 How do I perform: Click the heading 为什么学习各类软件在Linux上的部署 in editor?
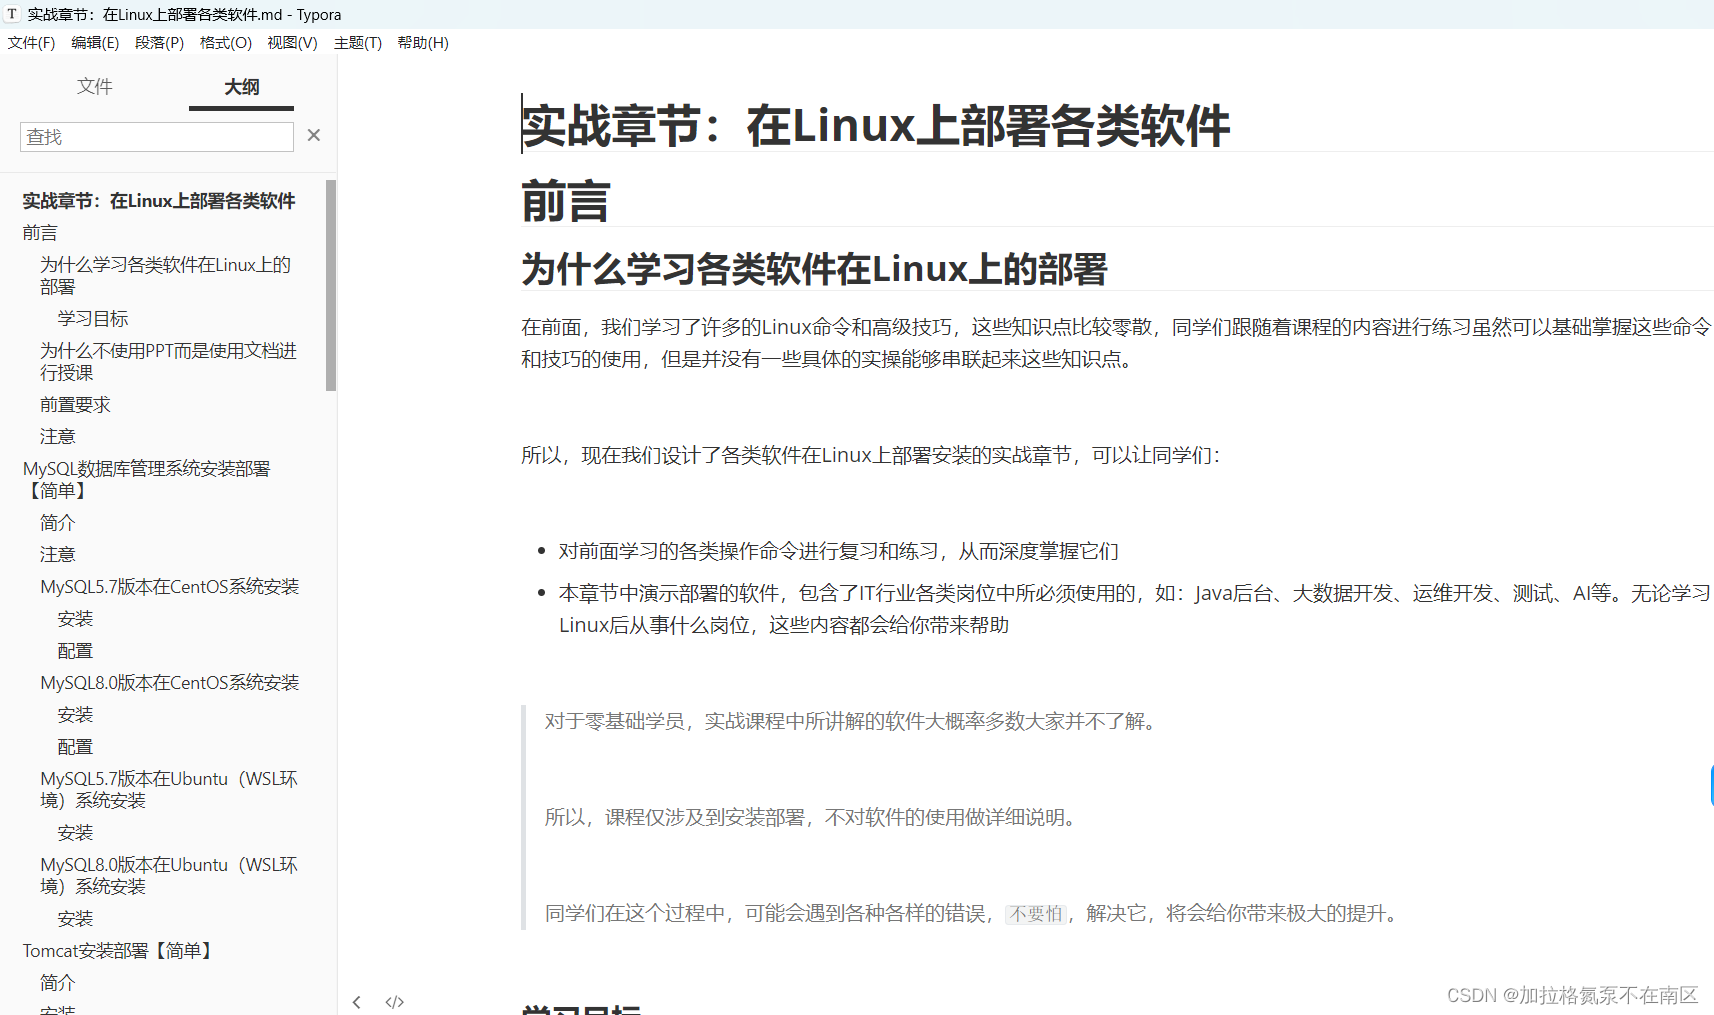tap(814, 269)
